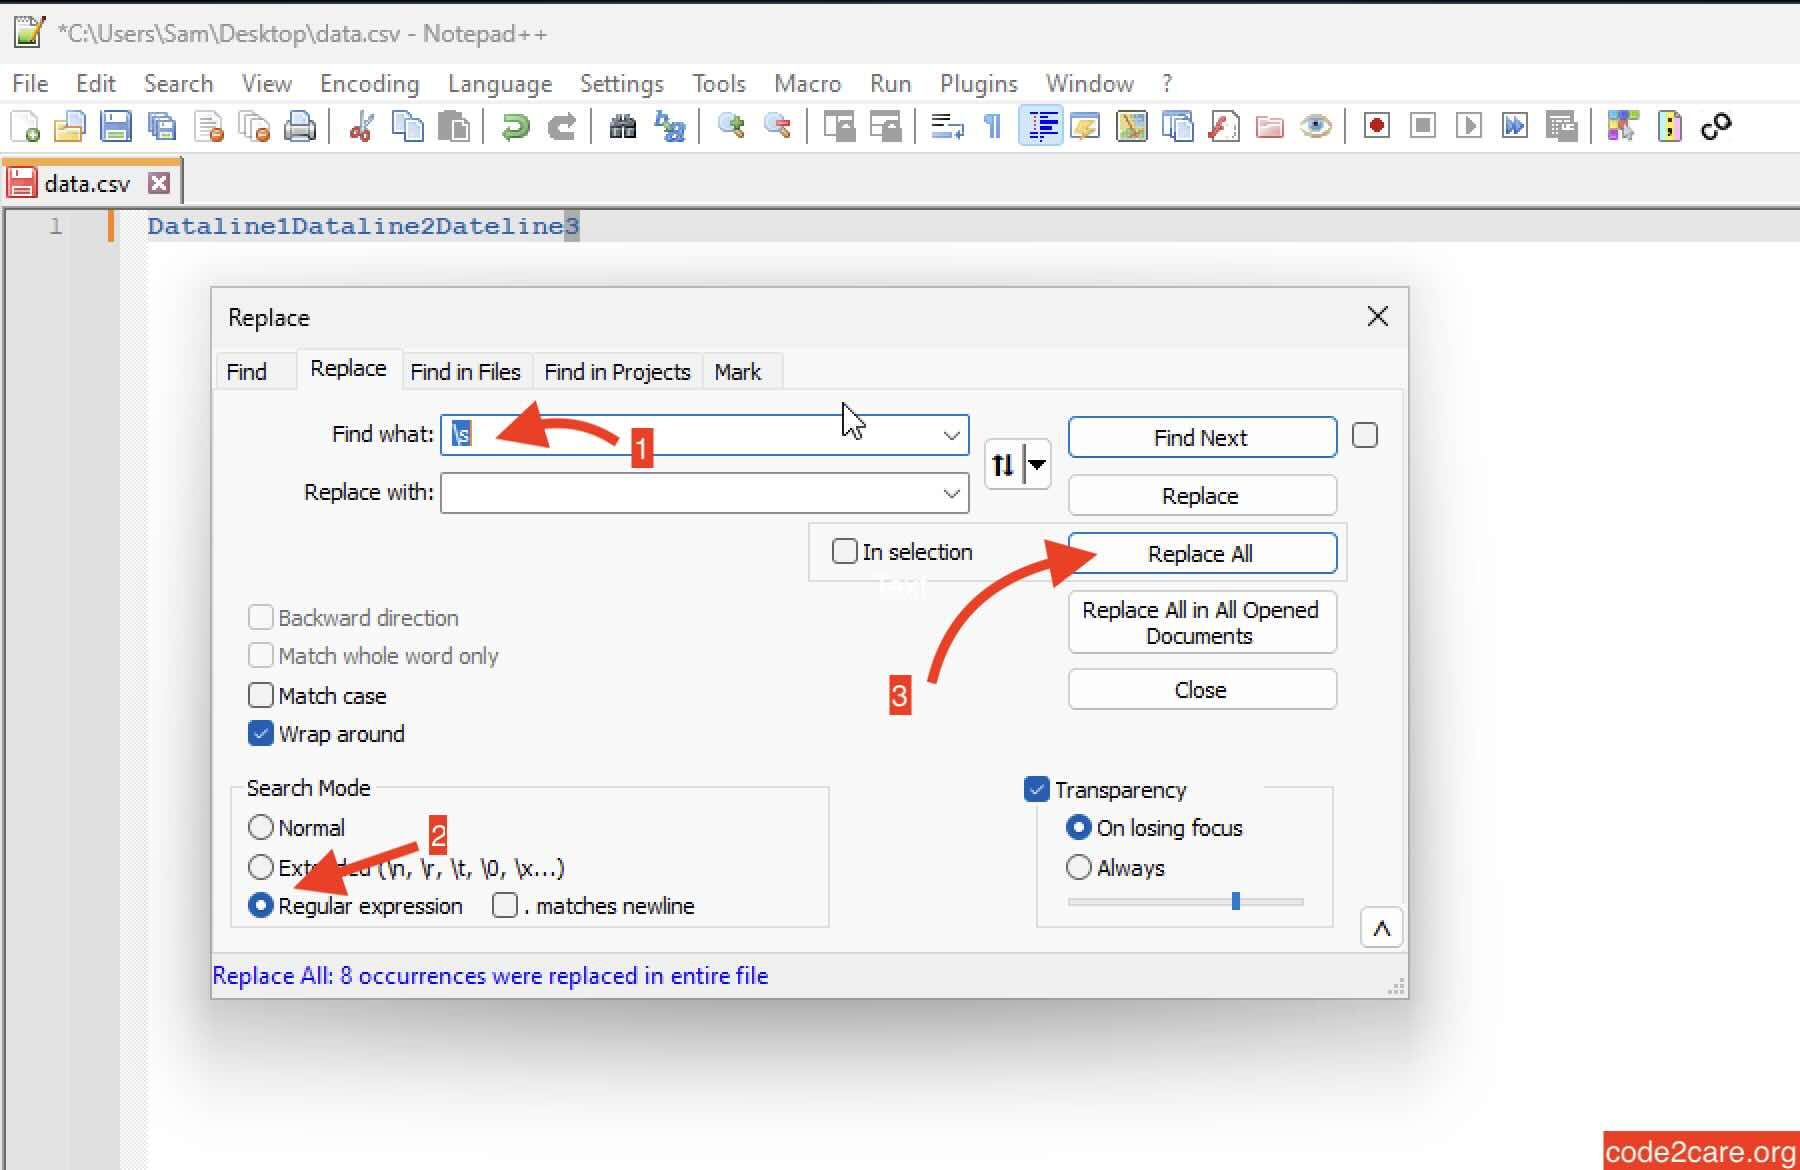
Task: Switch to the Find in Files tab
Action: coord(465,371)
